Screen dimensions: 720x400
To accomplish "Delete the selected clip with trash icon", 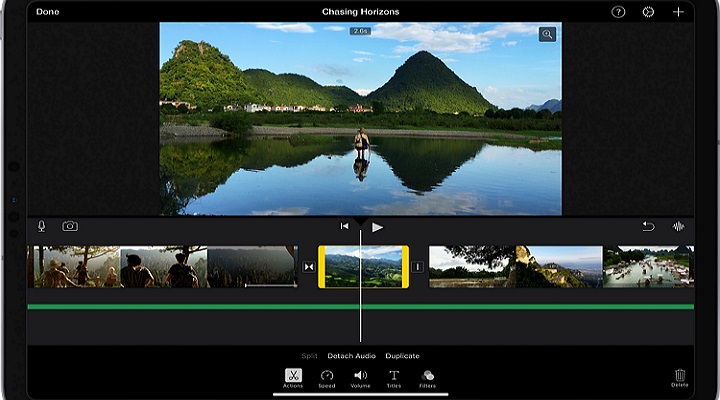I will [680, 378].
